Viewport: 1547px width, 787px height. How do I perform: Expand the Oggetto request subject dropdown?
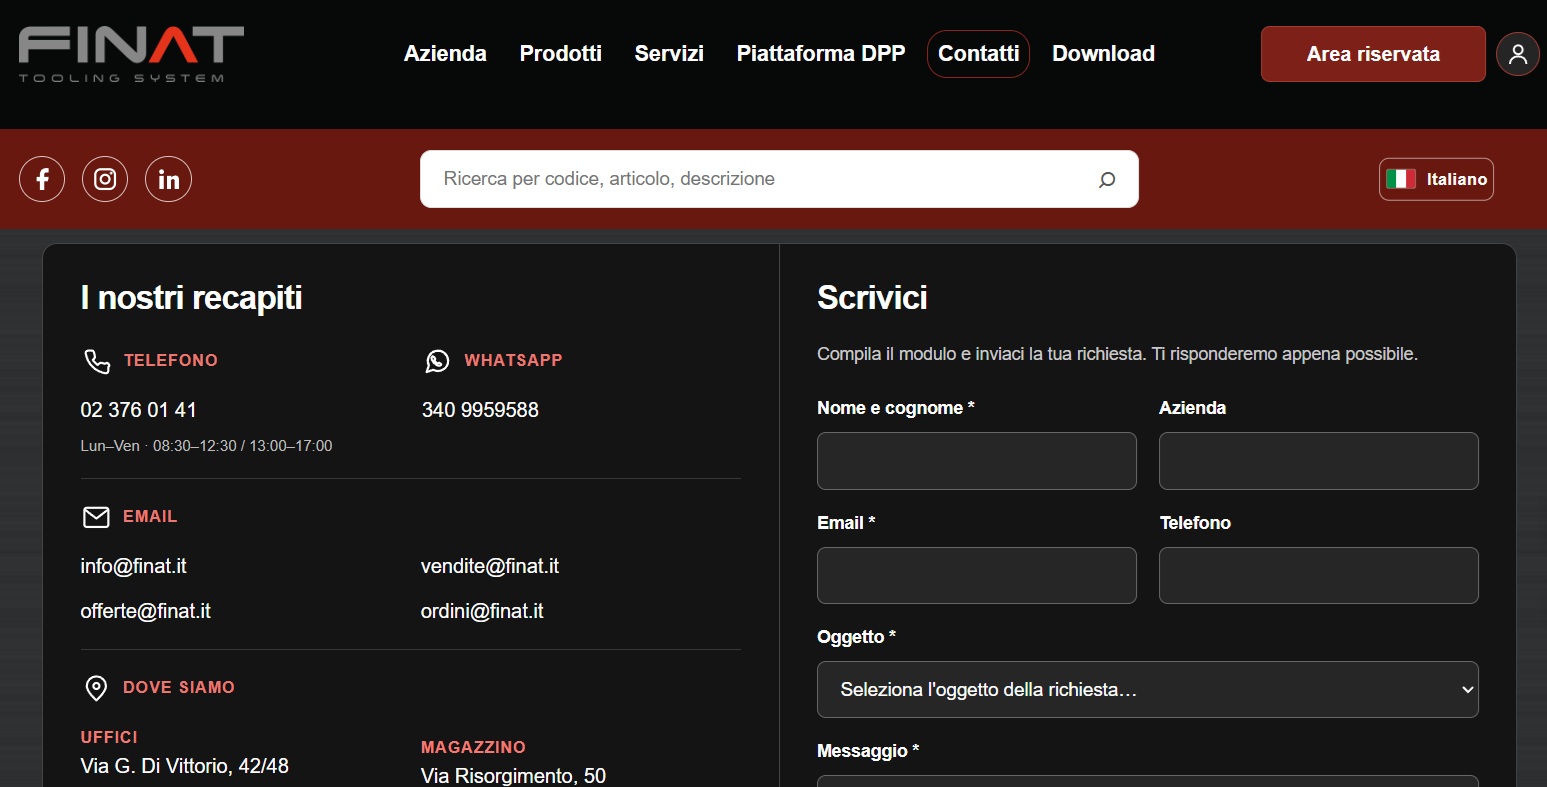(1148, 689)
